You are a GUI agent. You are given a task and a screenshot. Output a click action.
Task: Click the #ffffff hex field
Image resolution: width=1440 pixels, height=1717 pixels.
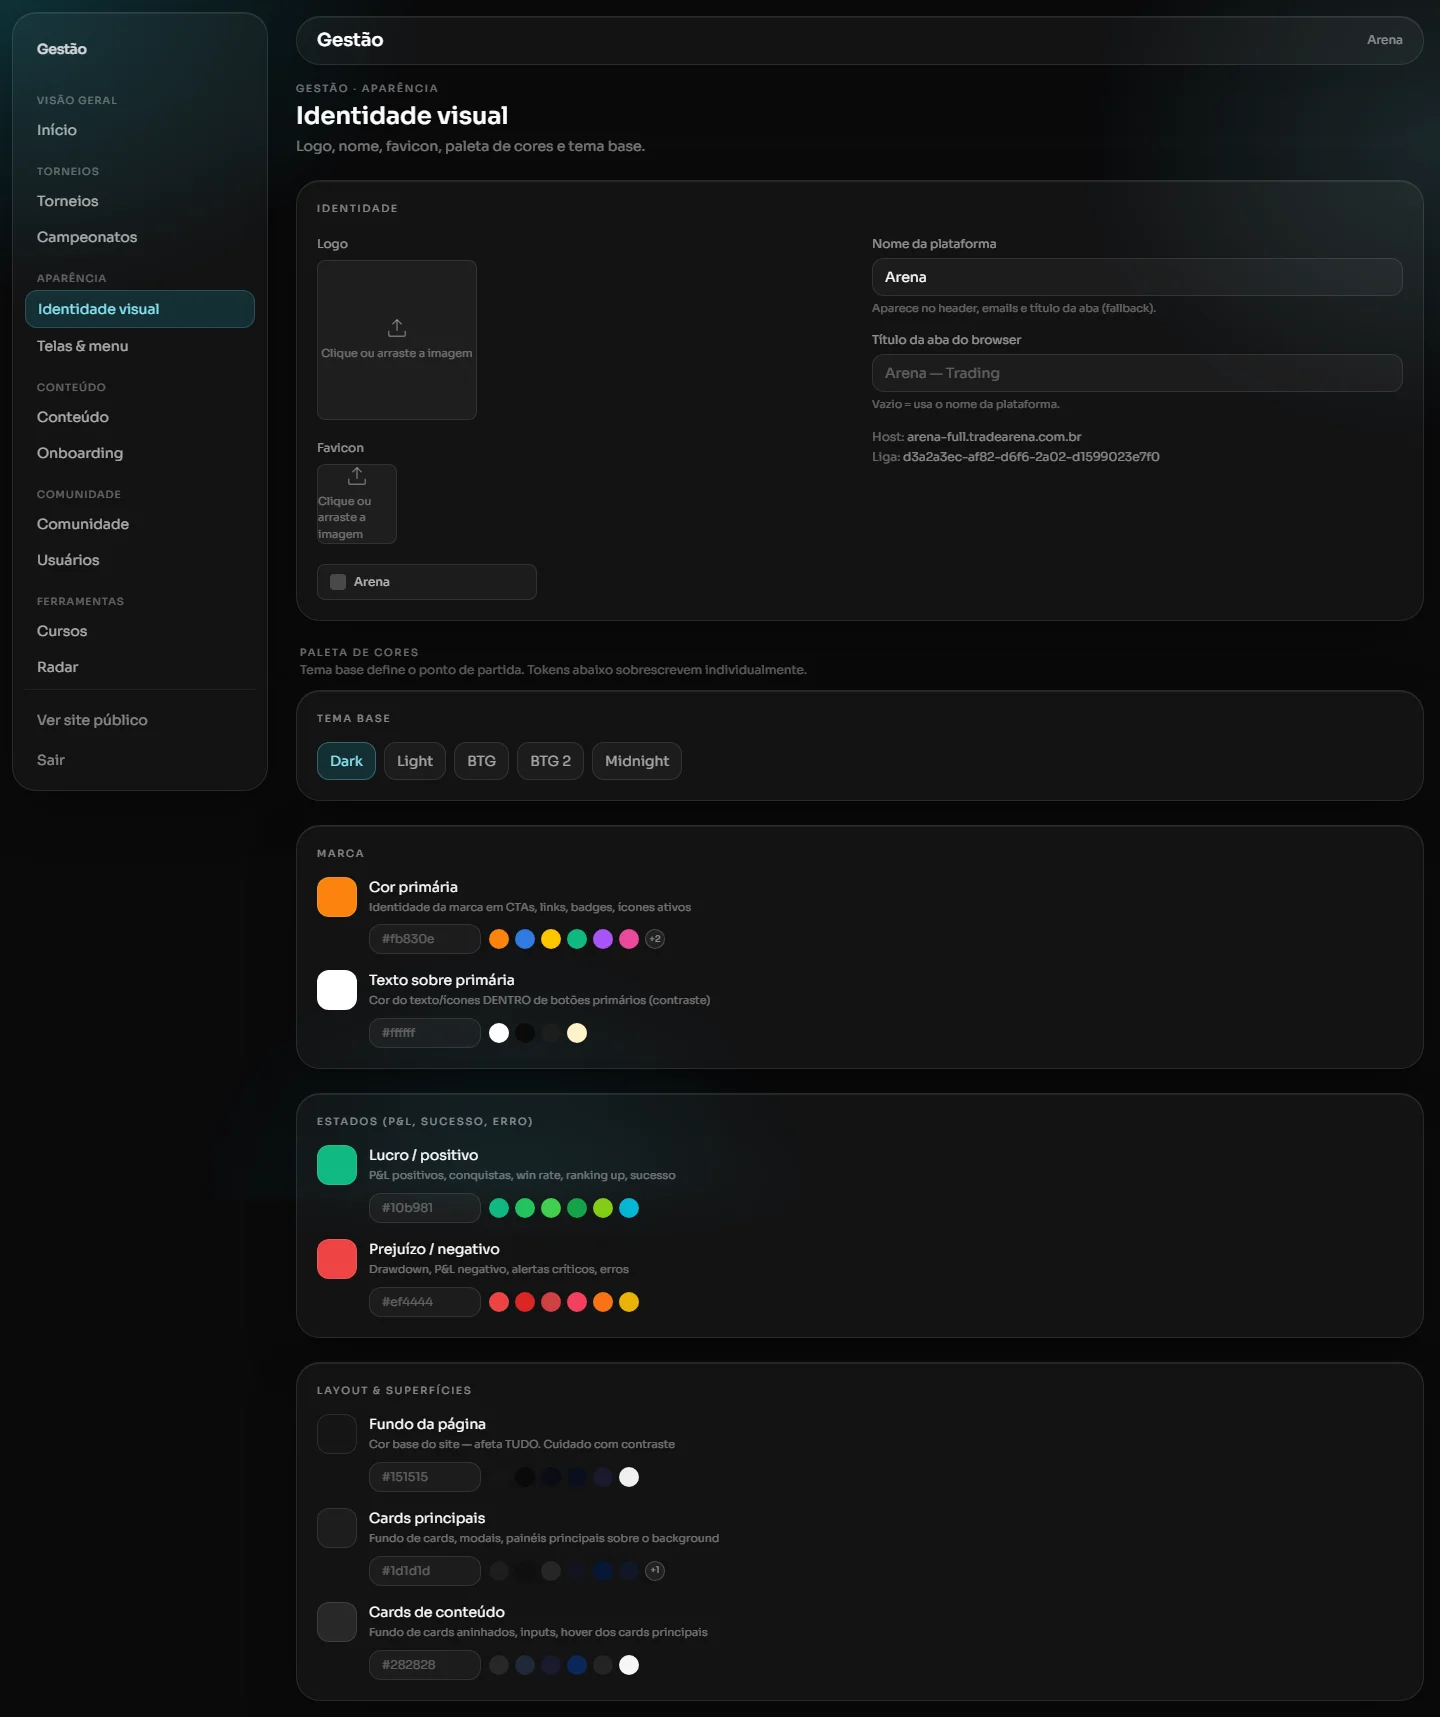coord(425,1033)
